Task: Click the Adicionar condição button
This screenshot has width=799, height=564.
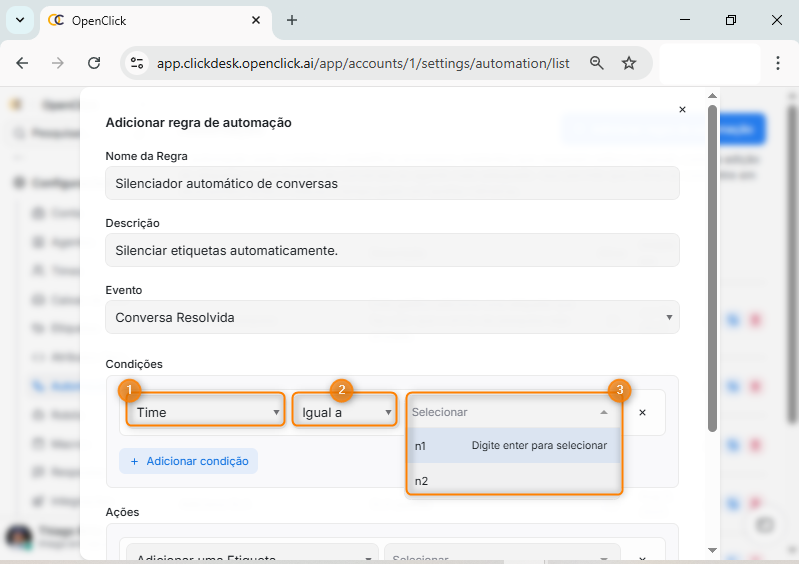Action: pos(189,461)
